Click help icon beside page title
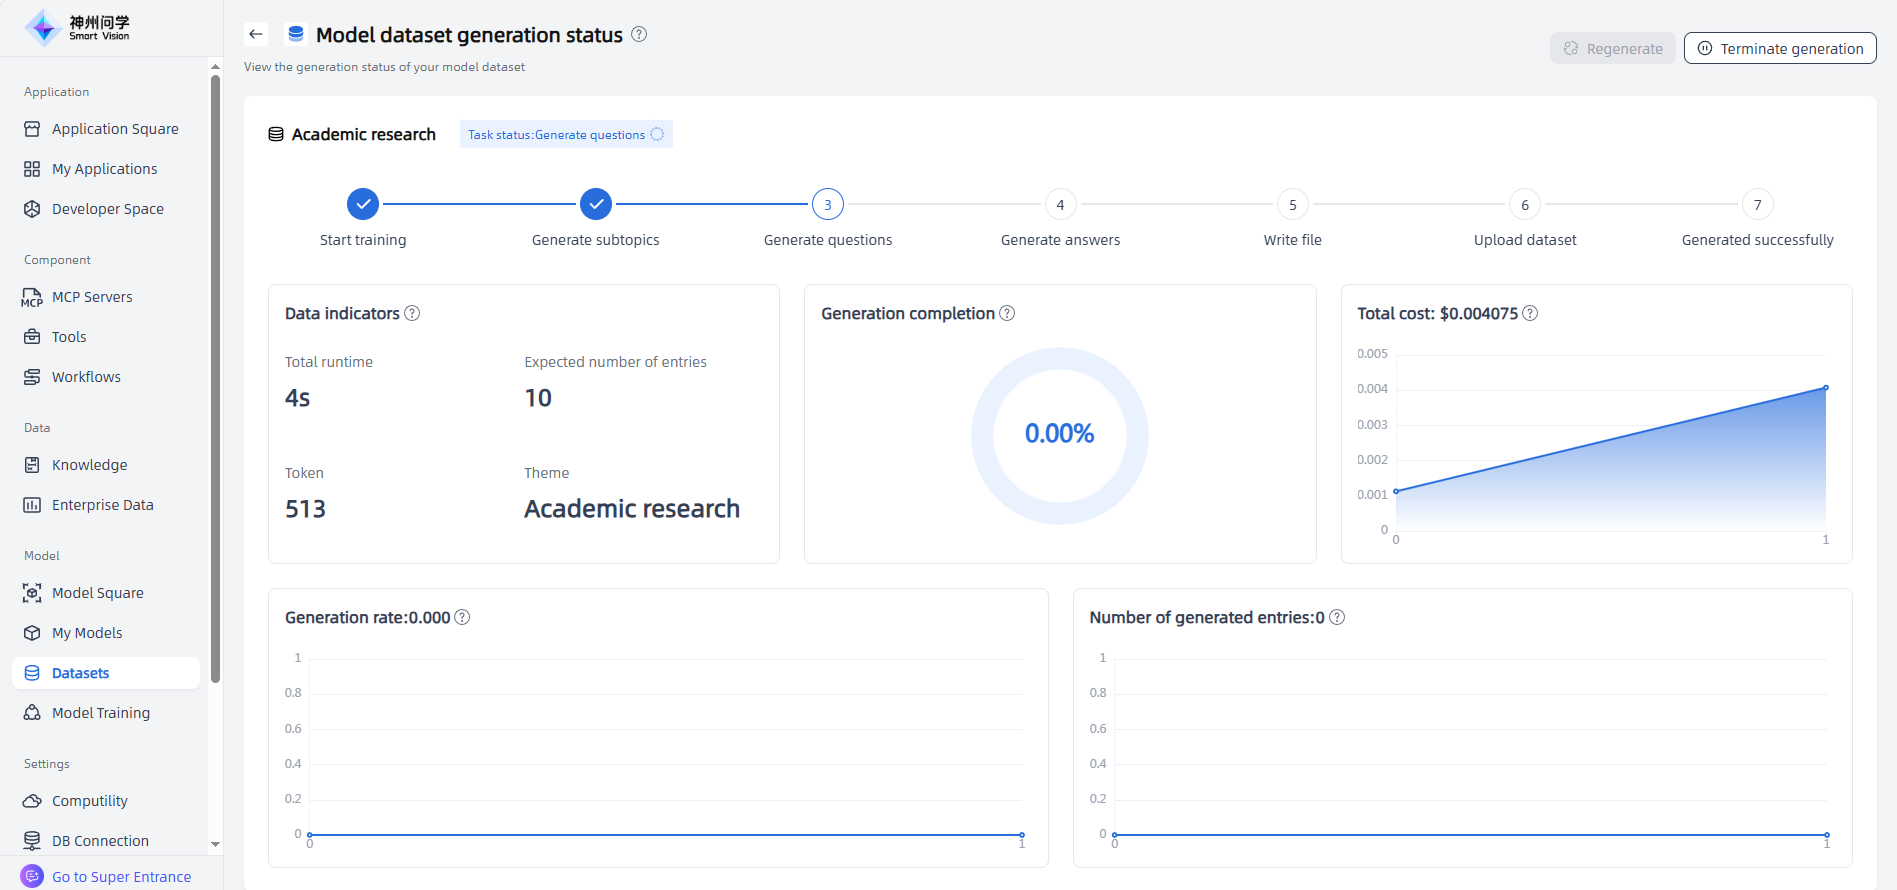Image resolution: width=1897 pixels, height=890 pixels. [639, 34]
